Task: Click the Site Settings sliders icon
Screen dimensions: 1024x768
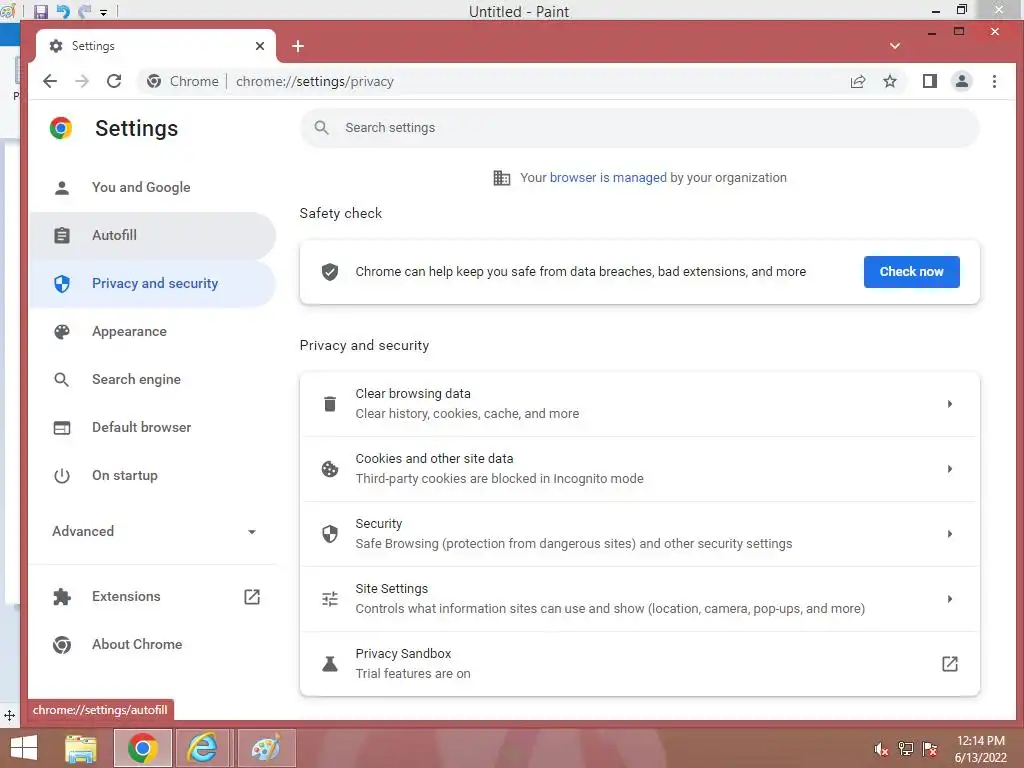Action: click(330, 599)
